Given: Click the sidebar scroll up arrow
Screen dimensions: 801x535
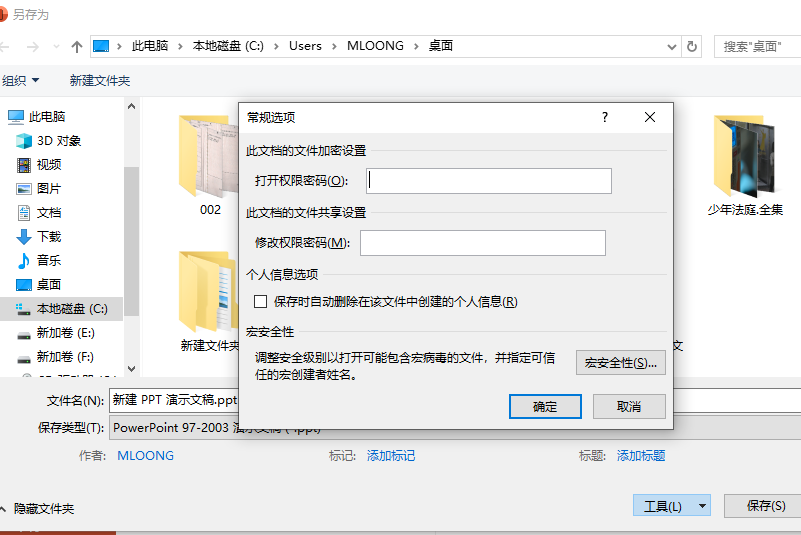Looking at the screenshot, I should [x=131, y=106].
